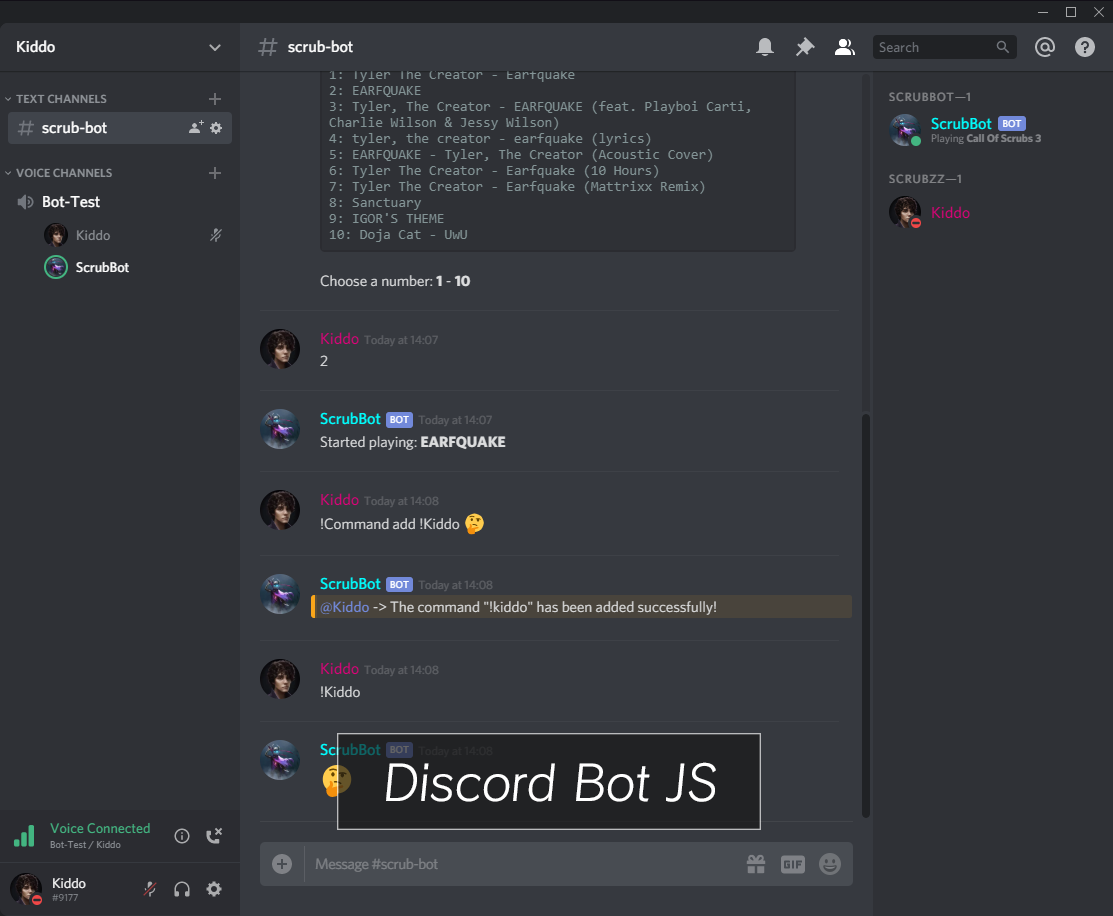The image size is (1113, 916).
Task: Click "Playing Call Of Scrubs 3" status text
Action: point(986,138)
